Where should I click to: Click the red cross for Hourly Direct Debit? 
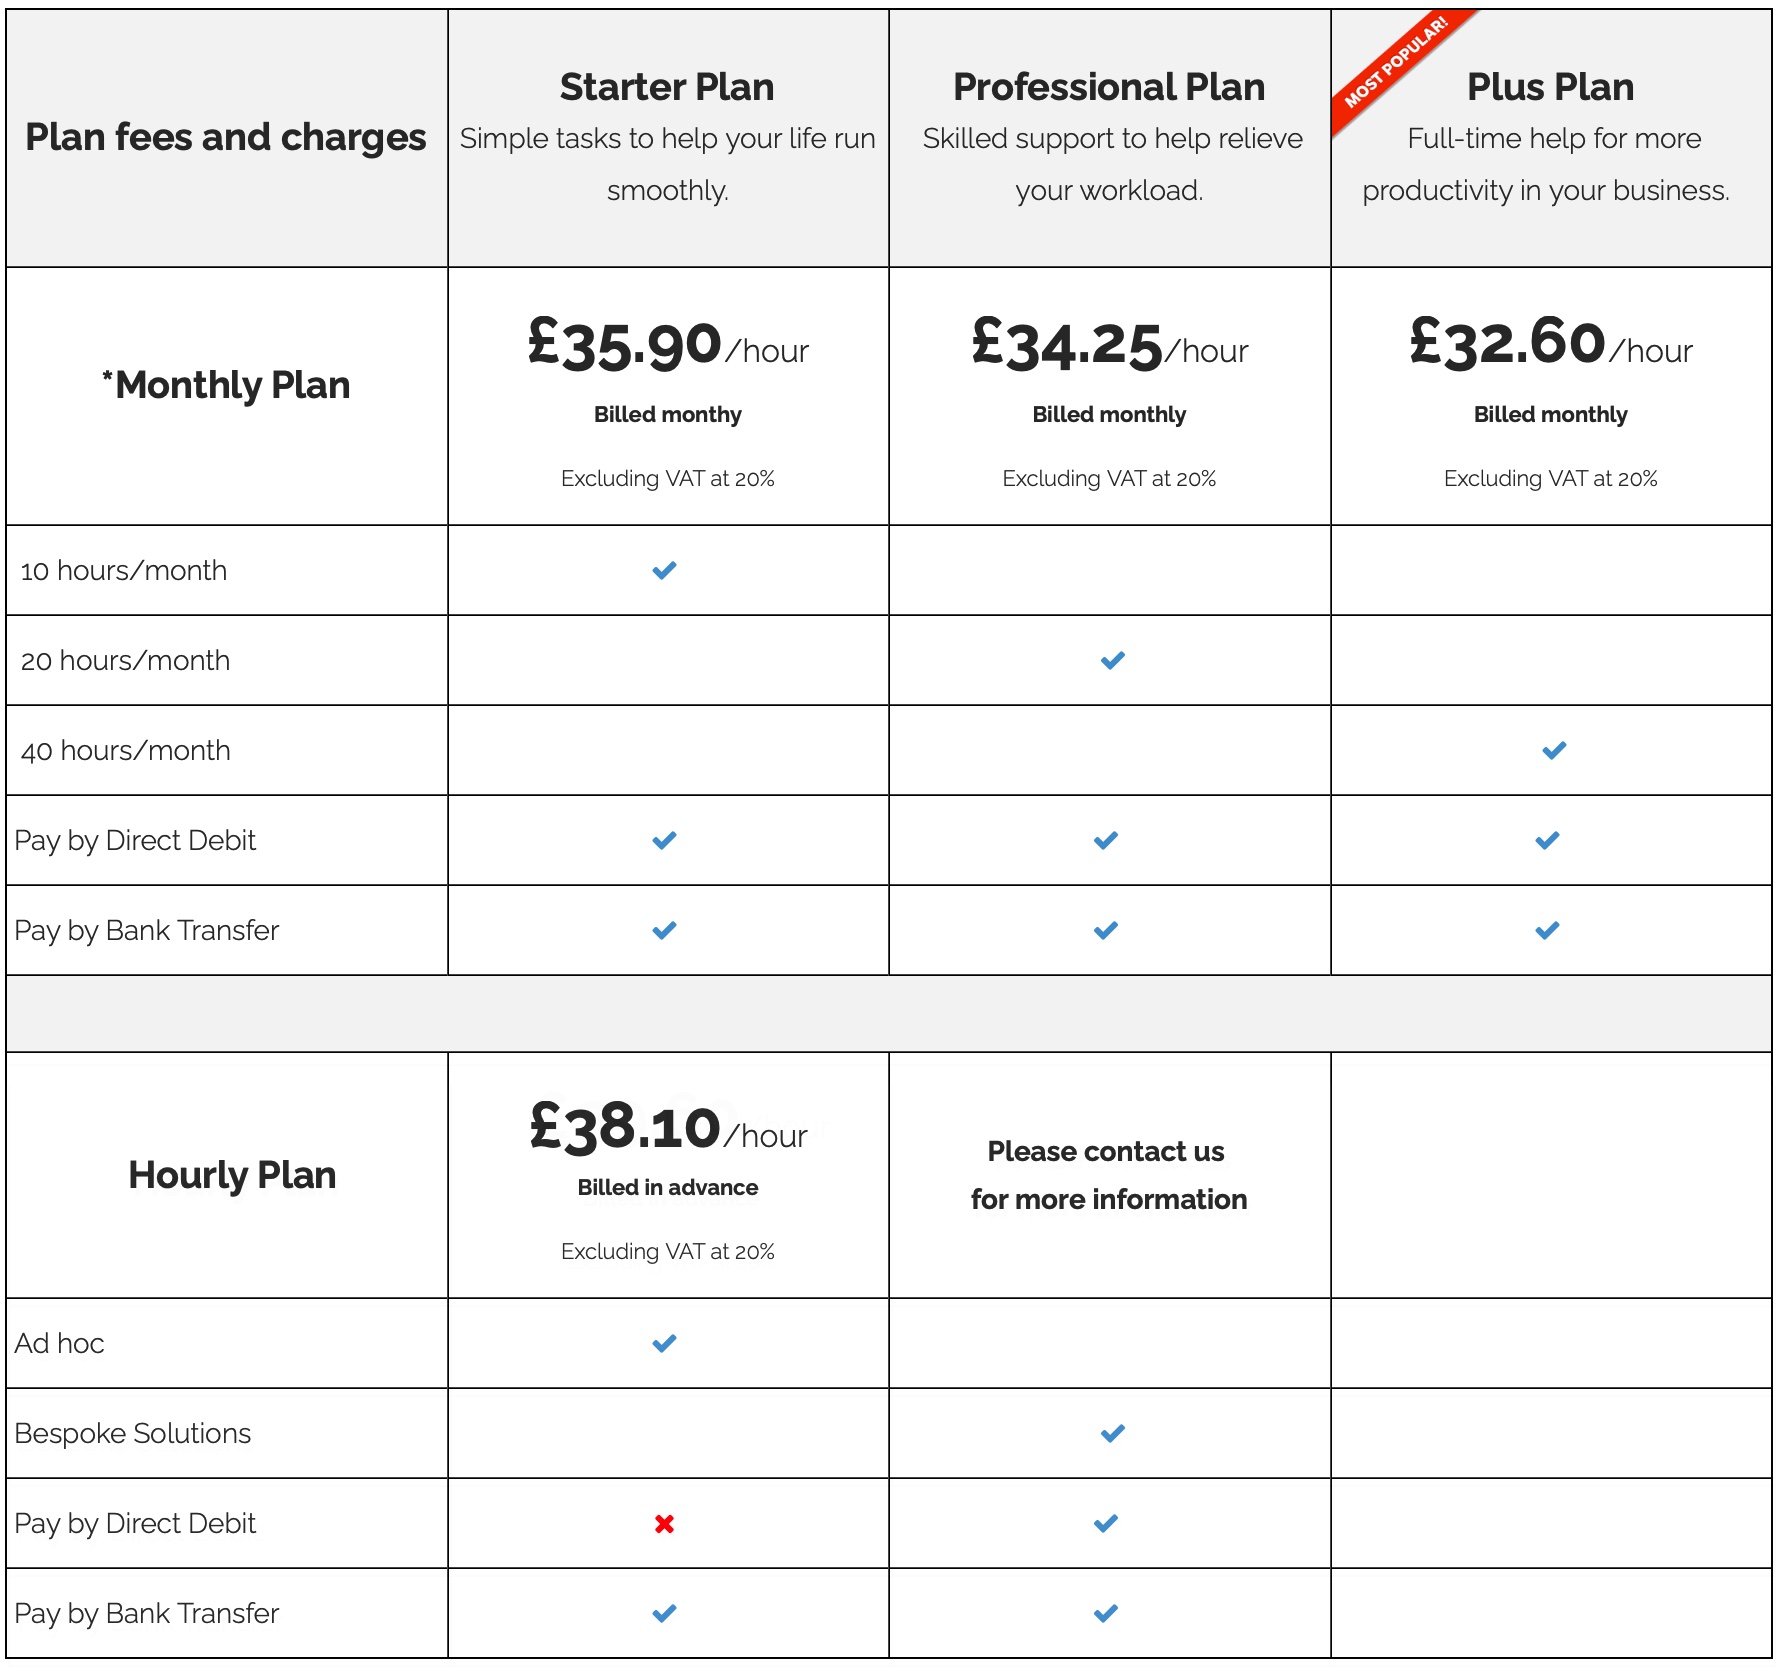point(664,1523)
